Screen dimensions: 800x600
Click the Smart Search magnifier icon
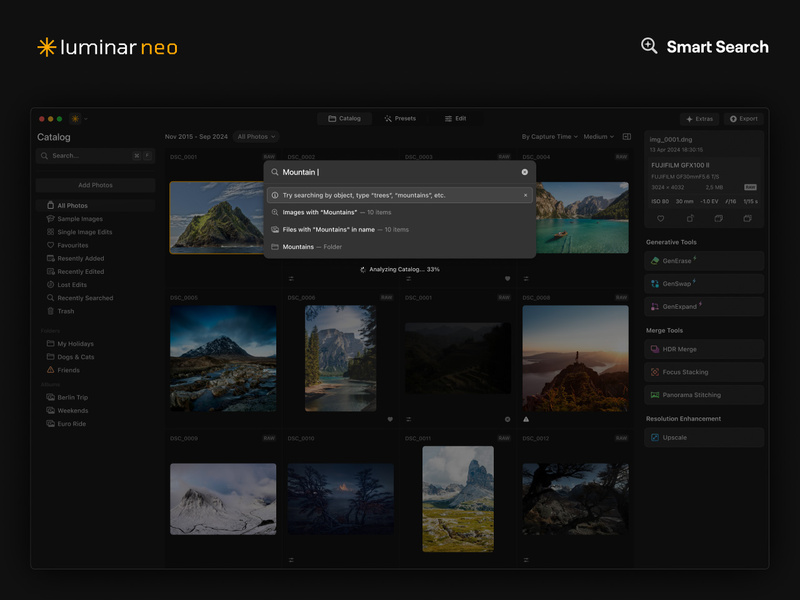pos(650,47)
